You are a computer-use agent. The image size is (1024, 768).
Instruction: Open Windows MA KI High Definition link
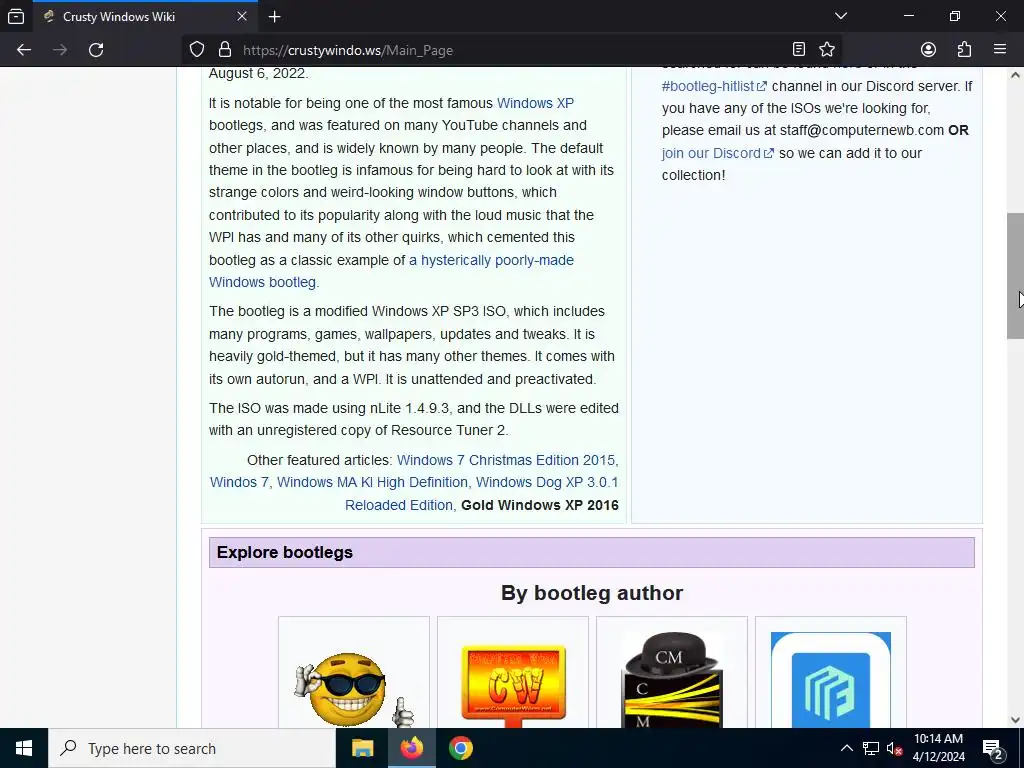coord(372,482)
